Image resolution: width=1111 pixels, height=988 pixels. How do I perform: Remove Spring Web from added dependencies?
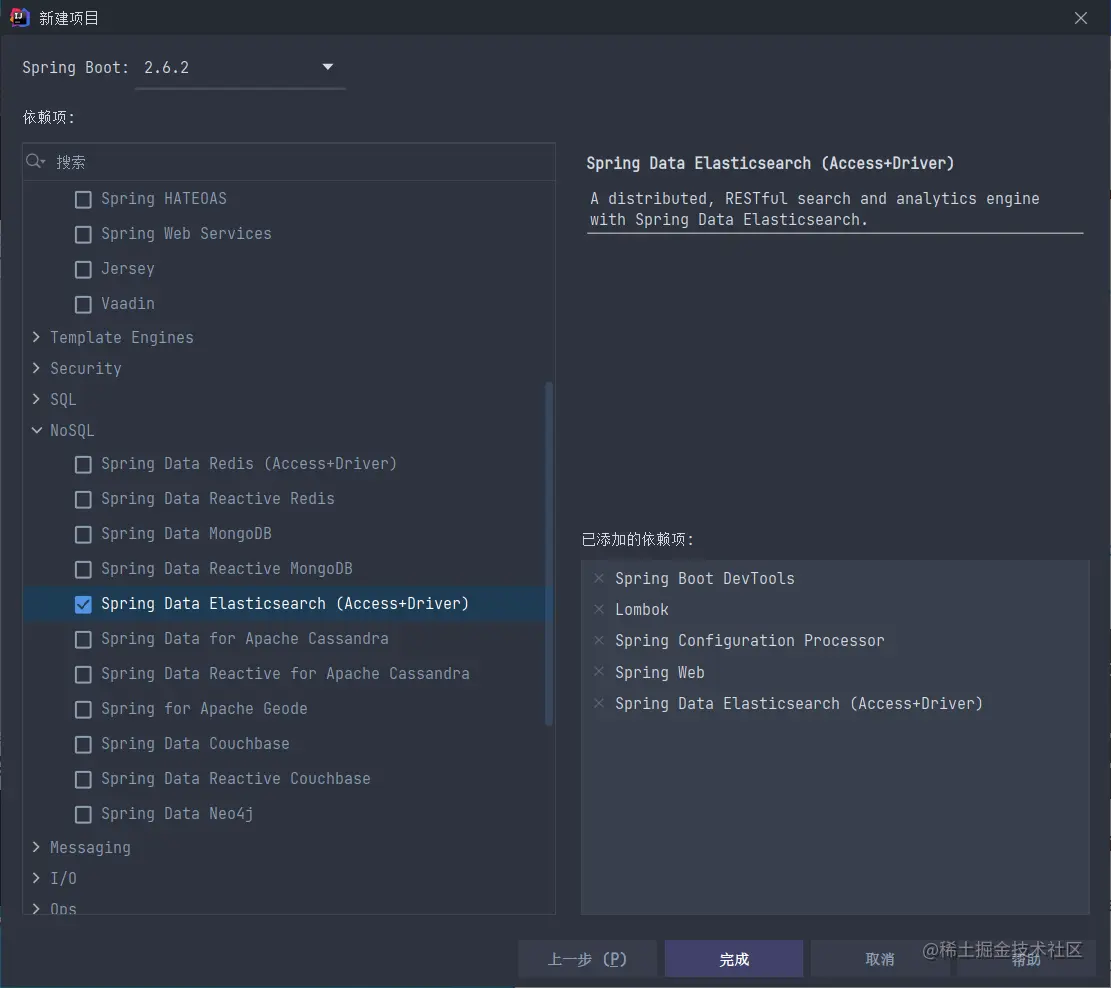pyautogui.click(x=599, y=672)
